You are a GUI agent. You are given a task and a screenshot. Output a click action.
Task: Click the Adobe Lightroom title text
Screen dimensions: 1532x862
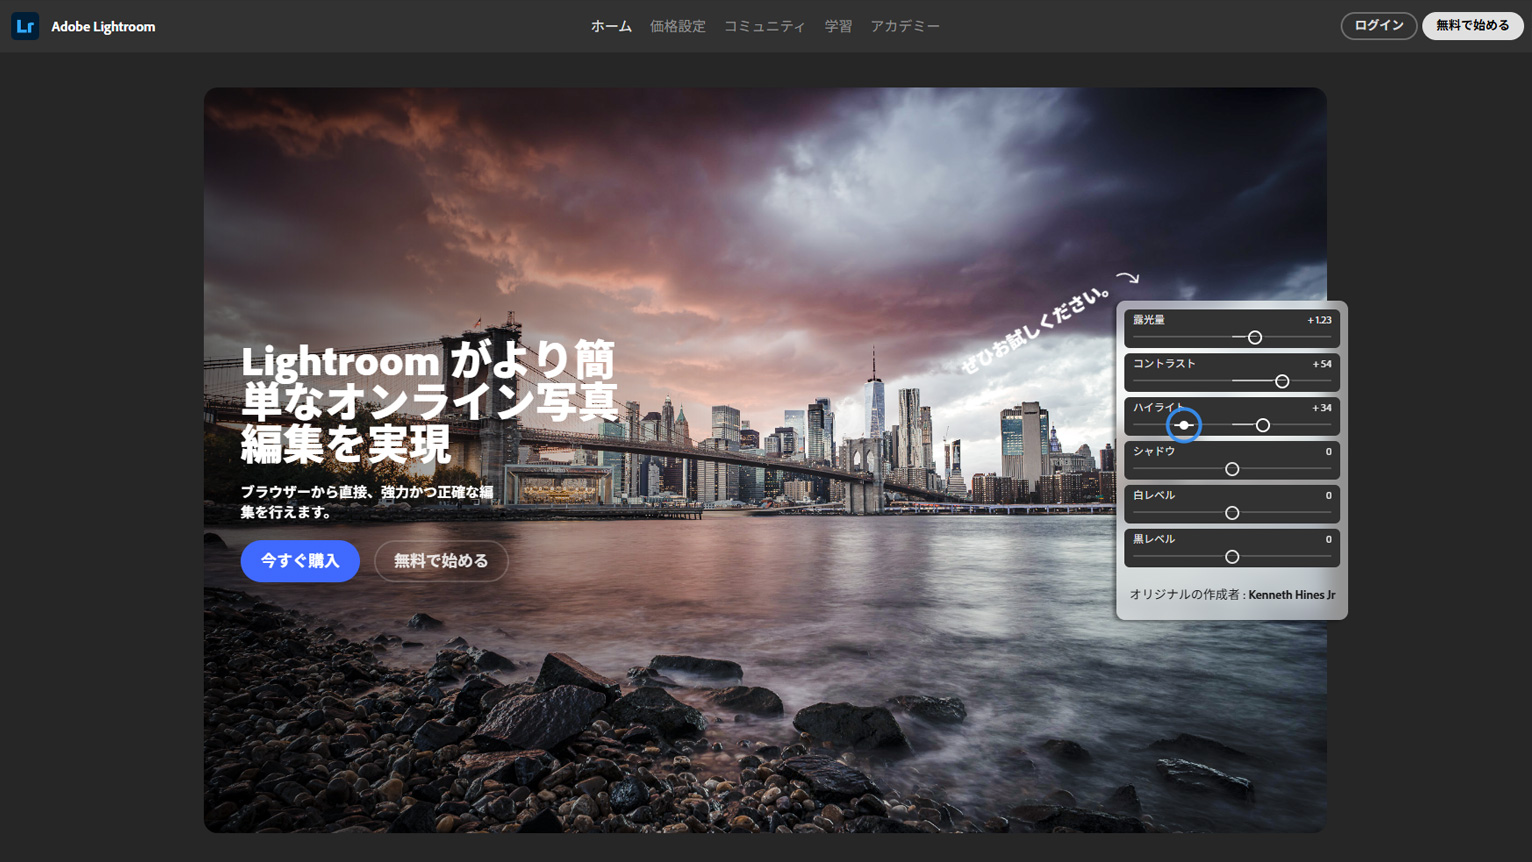103,27
